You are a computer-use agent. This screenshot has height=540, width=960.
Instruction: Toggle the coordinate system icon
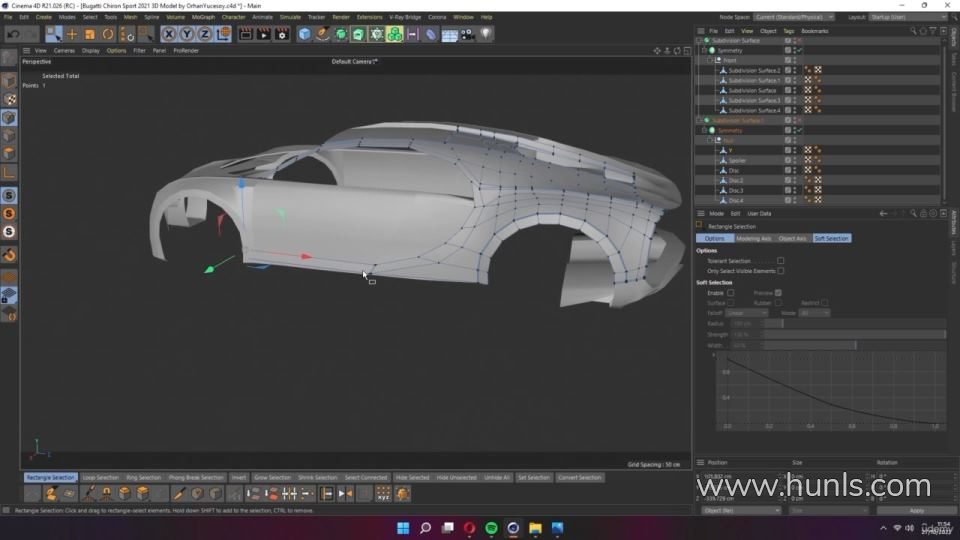(223, 34)
